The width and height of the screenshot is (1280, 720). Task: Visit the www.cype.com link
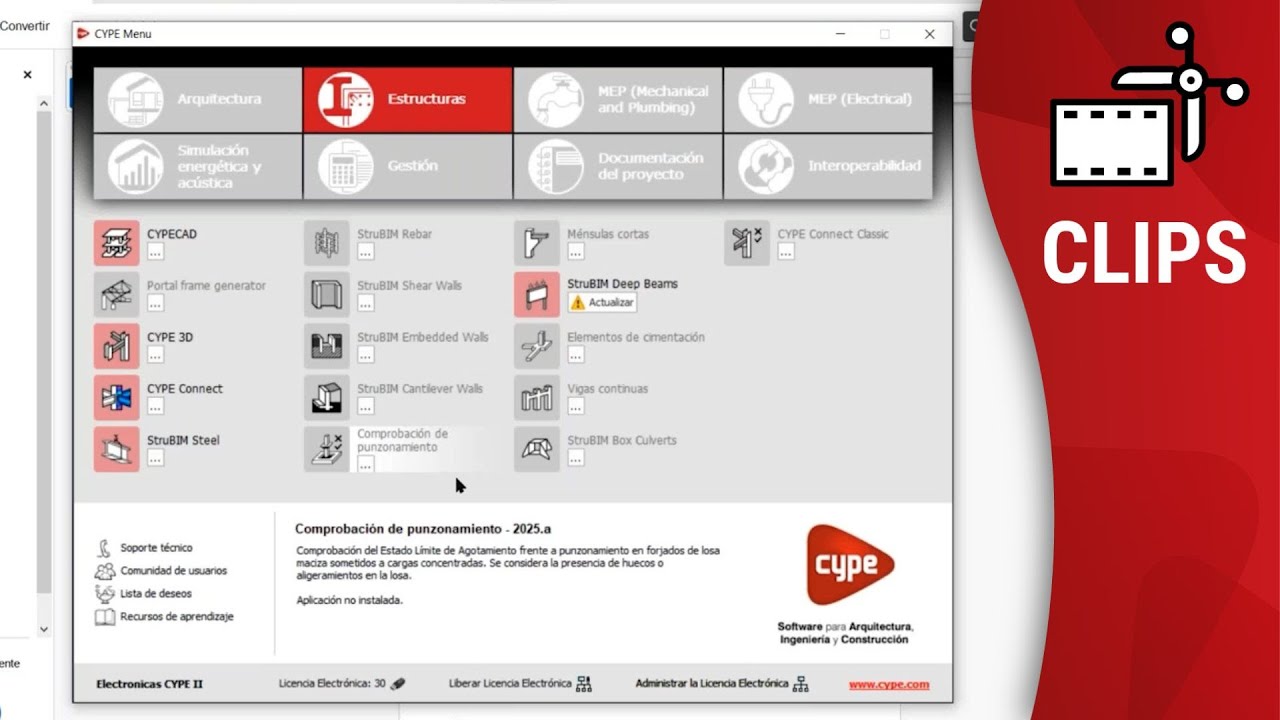click(x=888, y=685)
